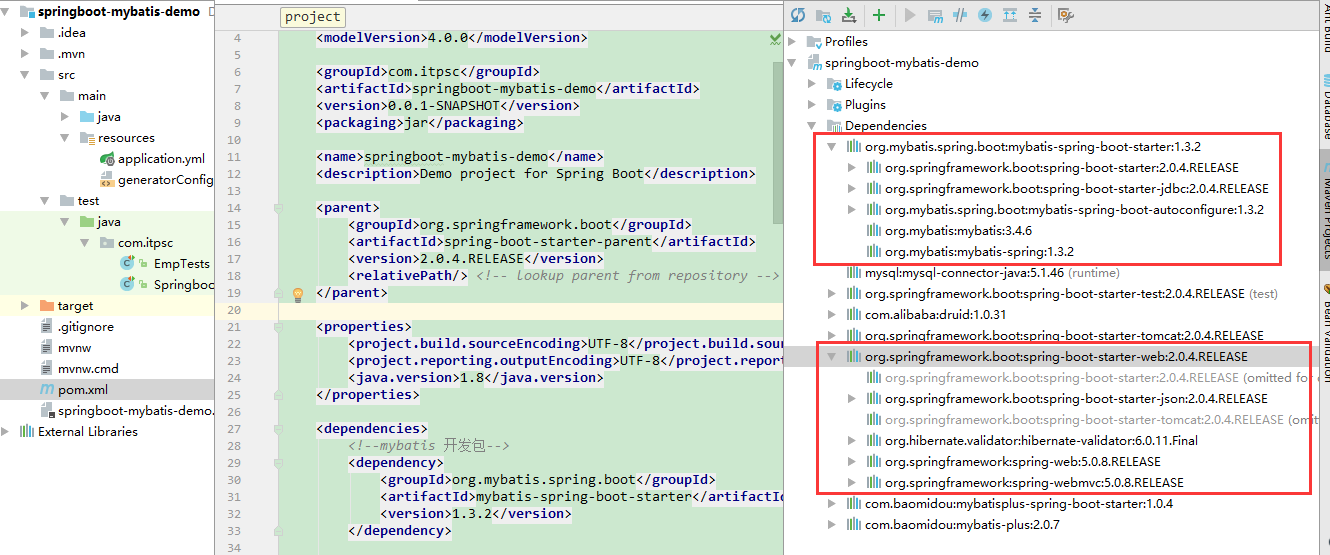Toggle Skip Tests mode lightning icon

(985, 15)
